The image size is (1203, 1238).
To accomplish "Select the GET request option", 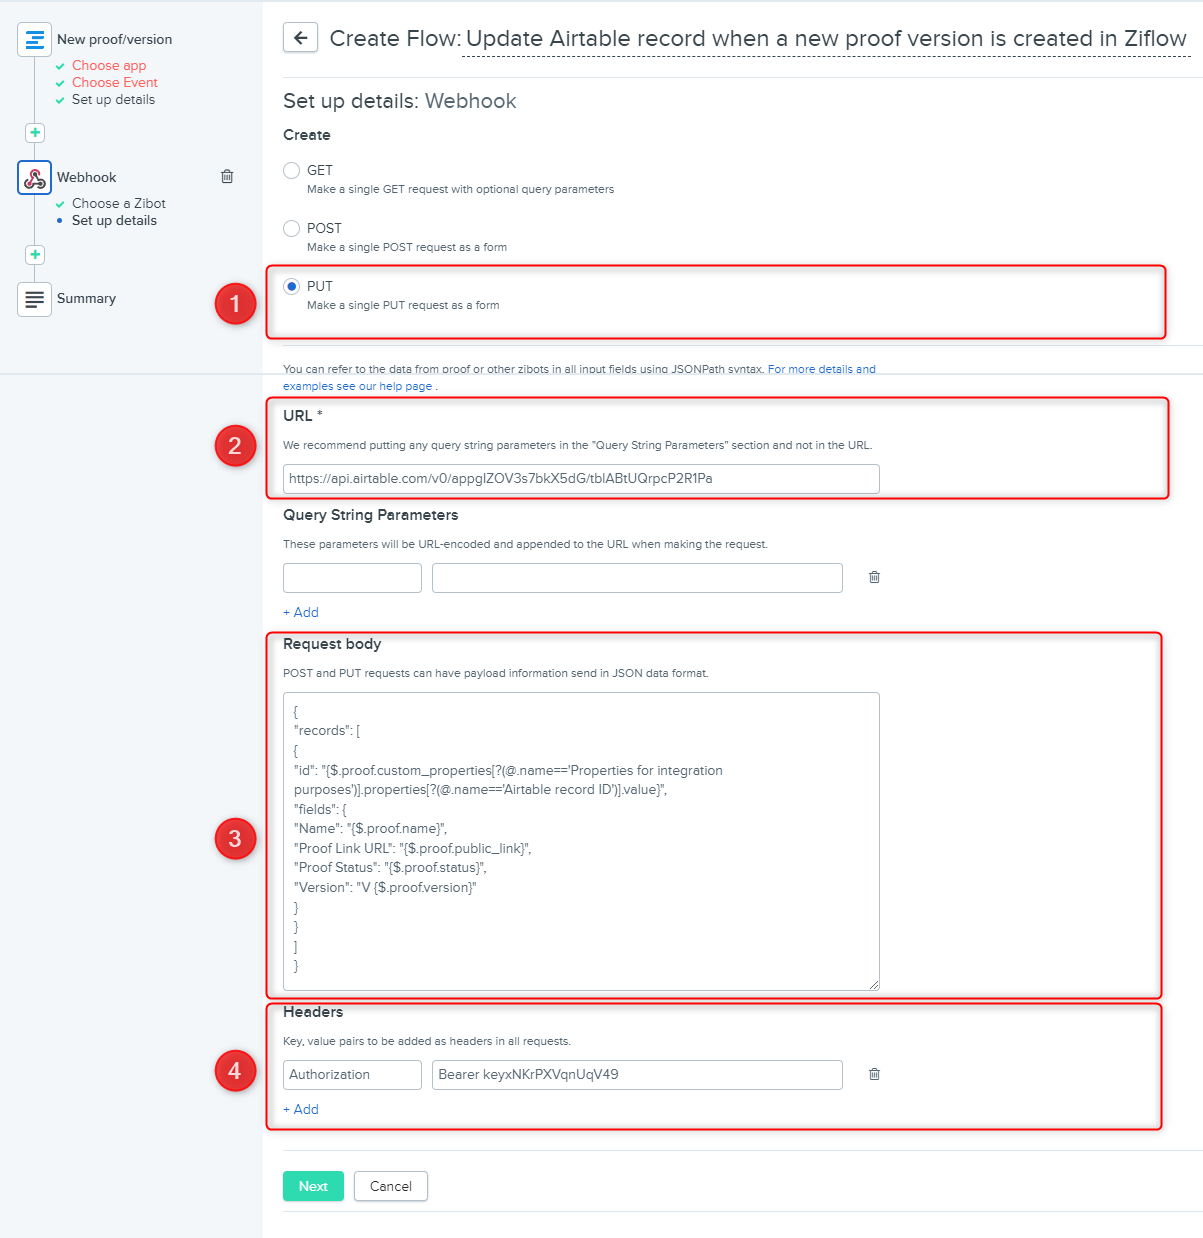I will [x=291, y=171].
